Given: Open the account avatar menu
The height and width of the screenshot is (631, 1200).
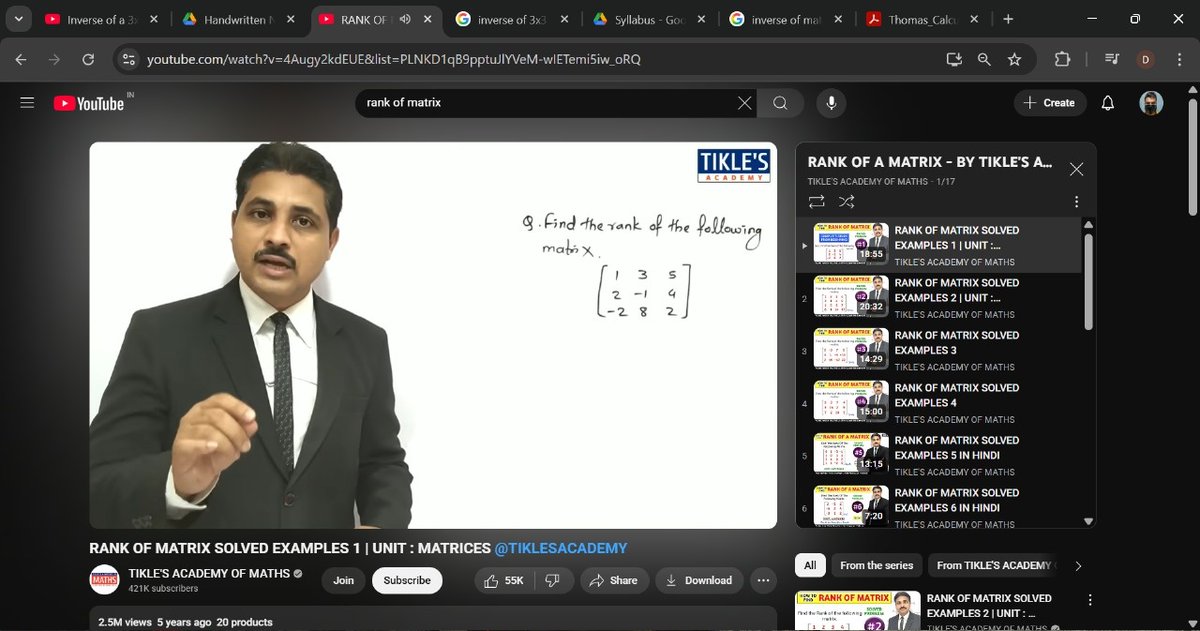Looking at the screenshot, I should (x=1152, y=103).
